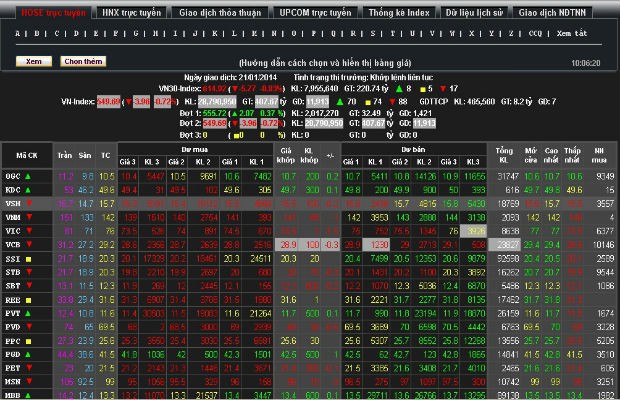Click the Tổng KL column header
The image size is (620, 400).
click(504, 155)
